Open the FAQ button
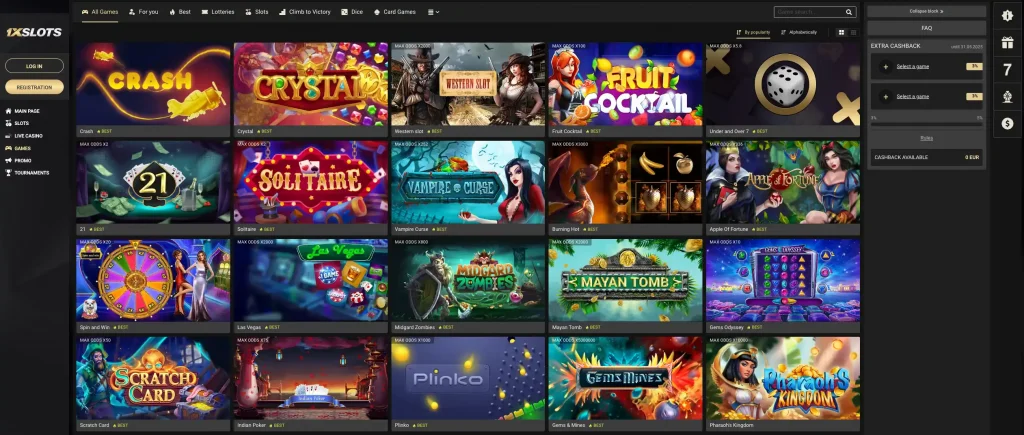Image resolution: width=1024 pixels, height=435 pixels. (926, 28)
